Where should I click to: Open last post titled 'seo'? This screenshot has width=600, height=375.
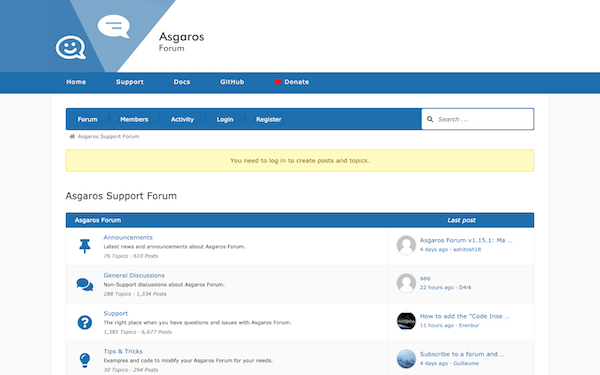(425, 278)
